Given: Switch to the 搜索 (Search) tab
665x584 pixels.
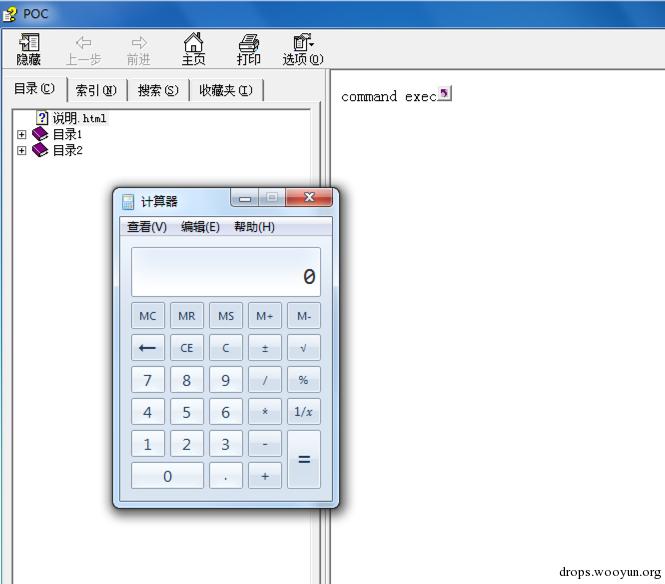Looking at the screenshot, I should [158, 90].
